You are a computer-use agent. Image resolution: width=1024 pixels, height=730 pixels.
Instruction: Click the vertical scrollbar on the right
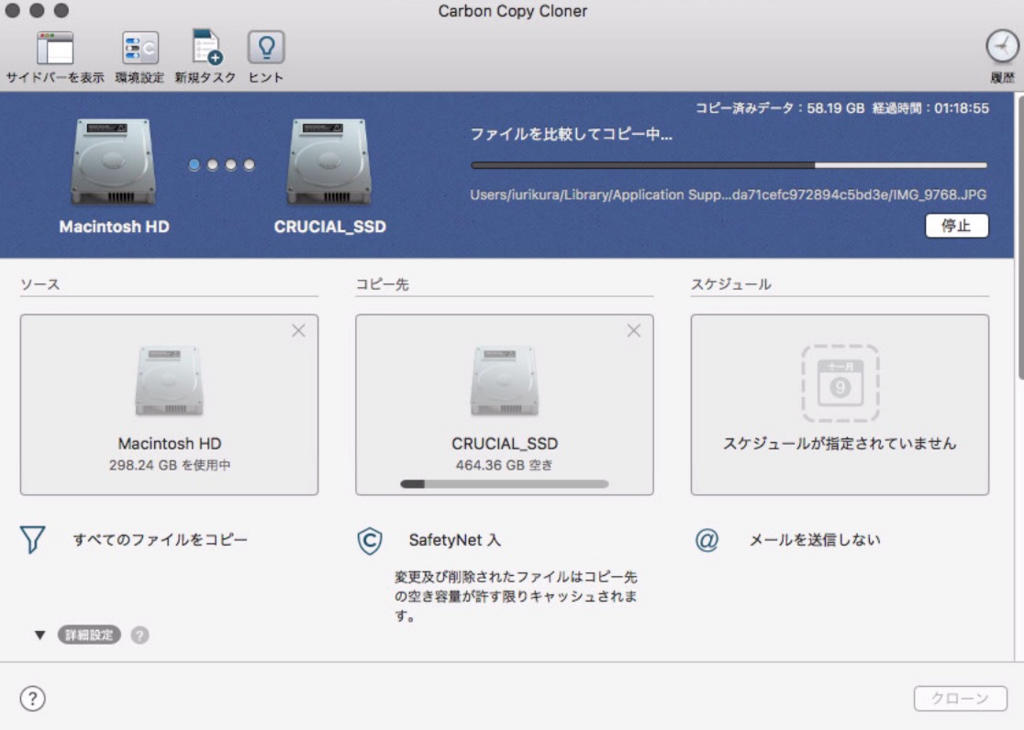point(1020,238)
